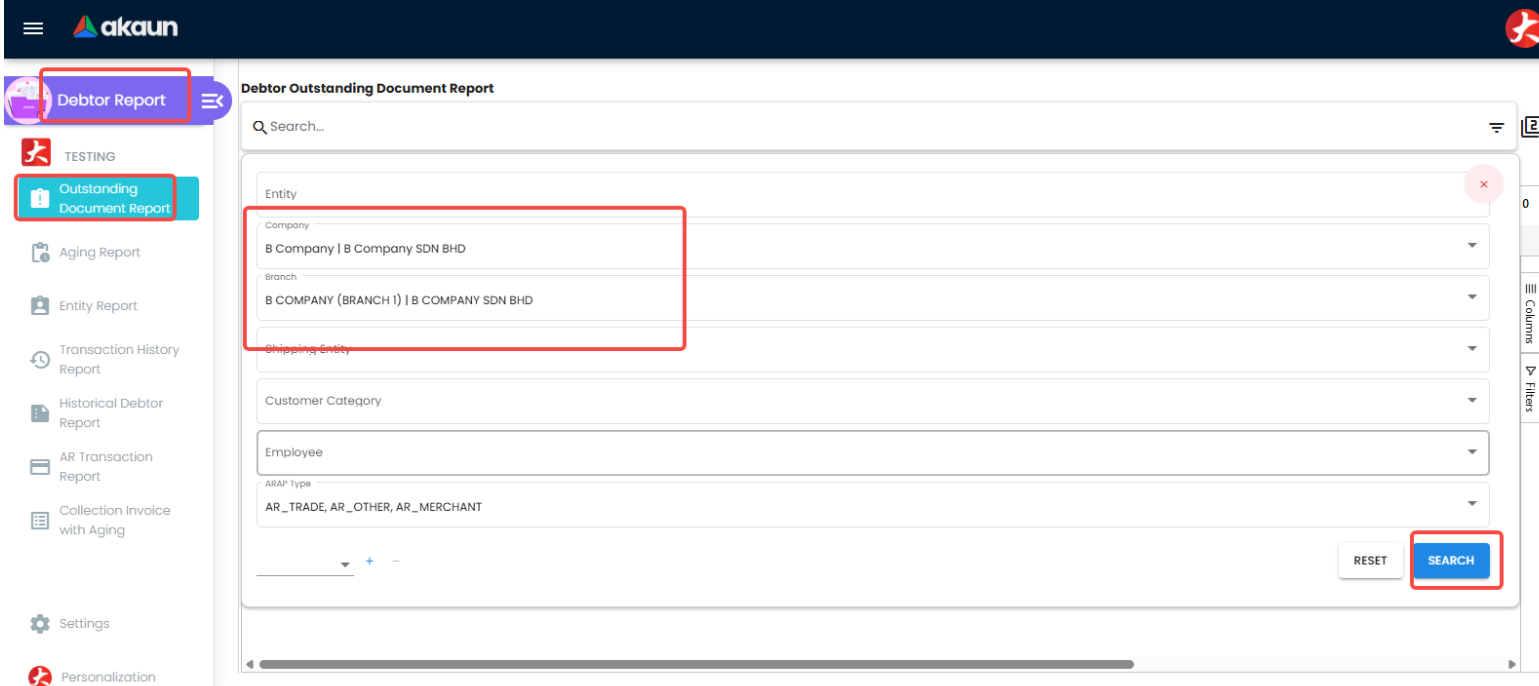
Task: Clear the Entity selection with the pink x
Action: point(1483,184)
